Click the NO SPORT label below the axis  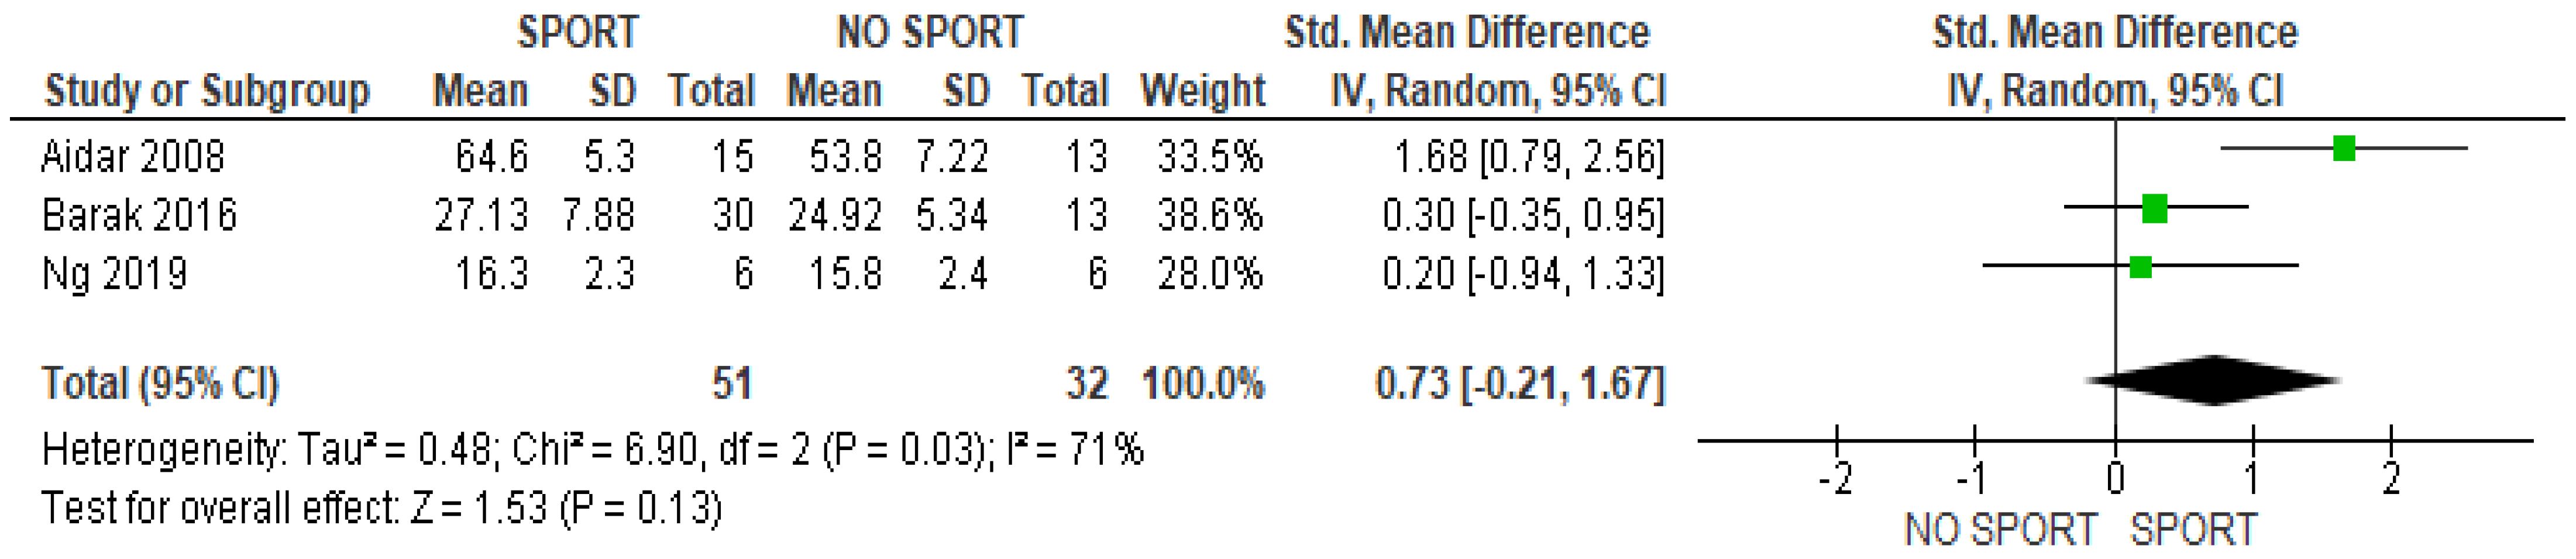pos(2000,529)
